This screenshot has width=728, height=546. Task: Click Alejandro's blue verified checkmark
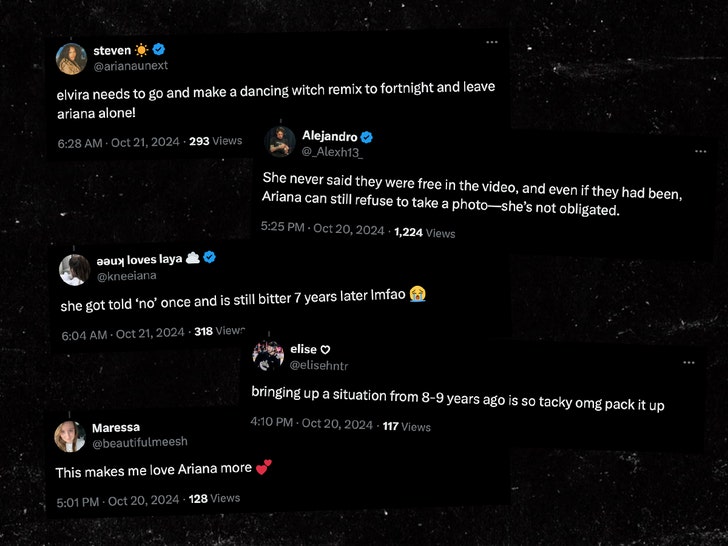(367, 136)
